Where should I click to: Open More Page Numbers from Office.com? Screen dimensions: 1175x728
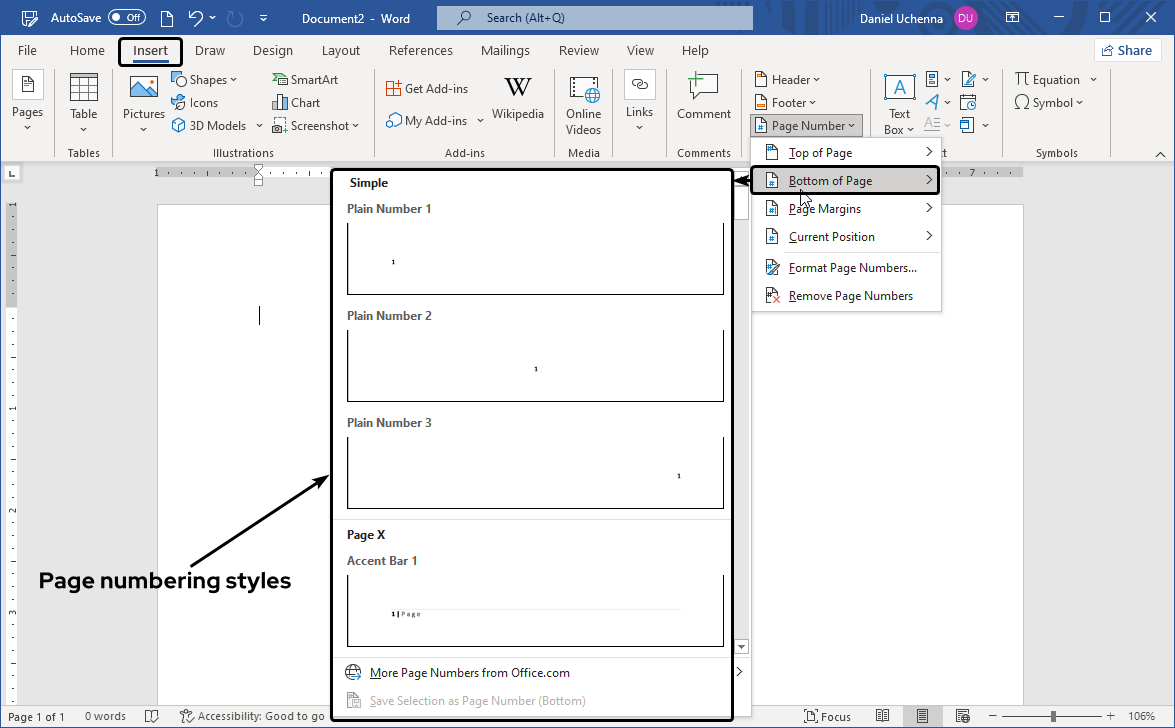click(469, 673)
